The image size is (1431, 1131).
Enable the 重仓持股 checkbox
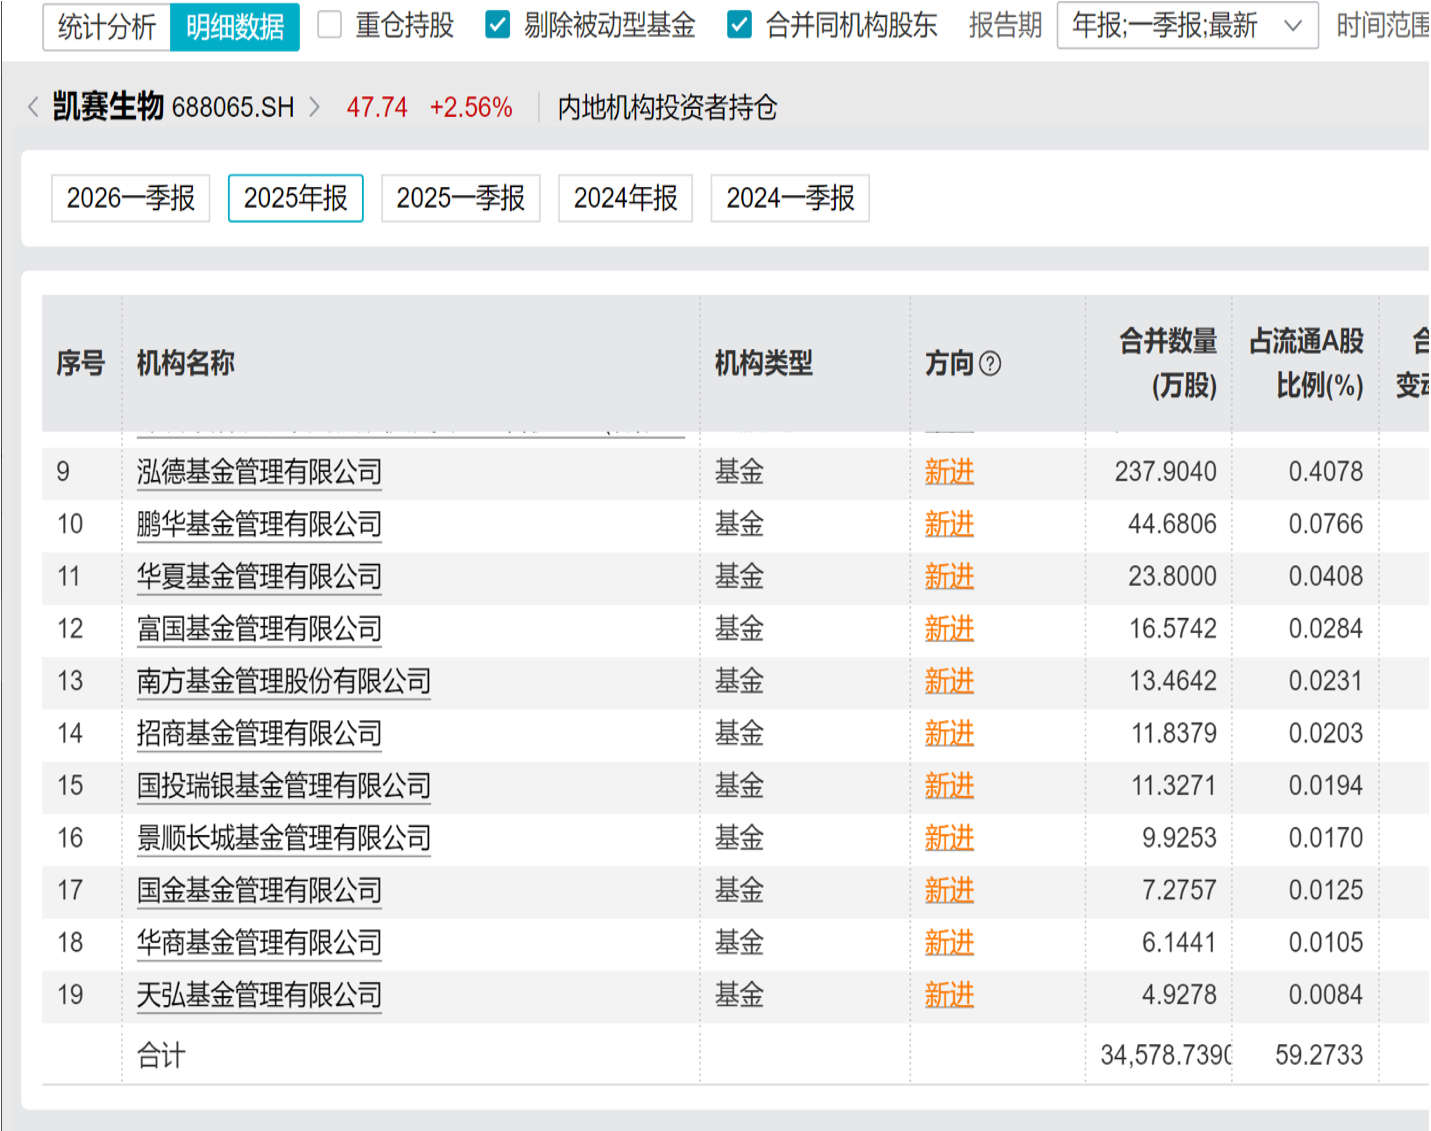(330, 25)
